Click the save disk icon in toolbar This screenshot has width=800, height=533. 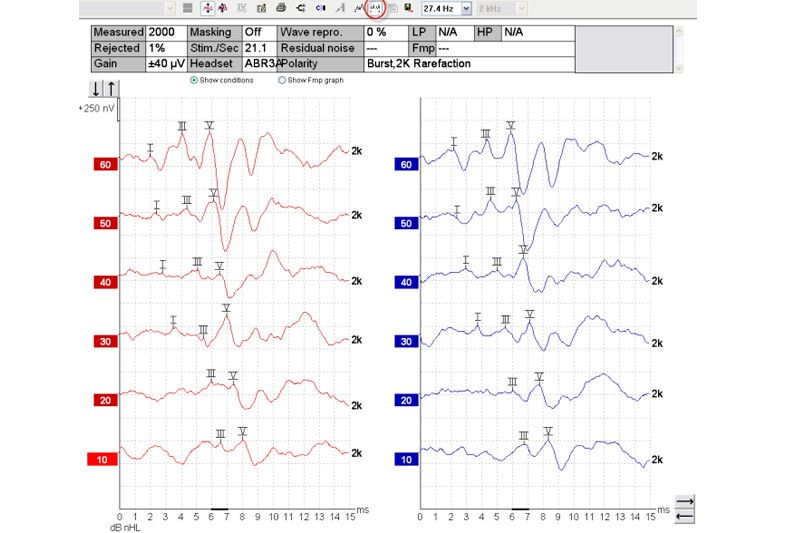pyautogui.click(x=409, y=9)
